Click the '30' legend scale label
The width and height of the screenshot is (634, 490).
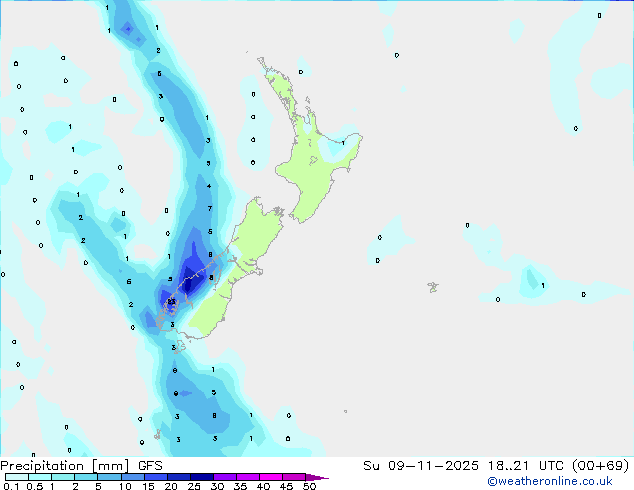click(x=217, y=486)
